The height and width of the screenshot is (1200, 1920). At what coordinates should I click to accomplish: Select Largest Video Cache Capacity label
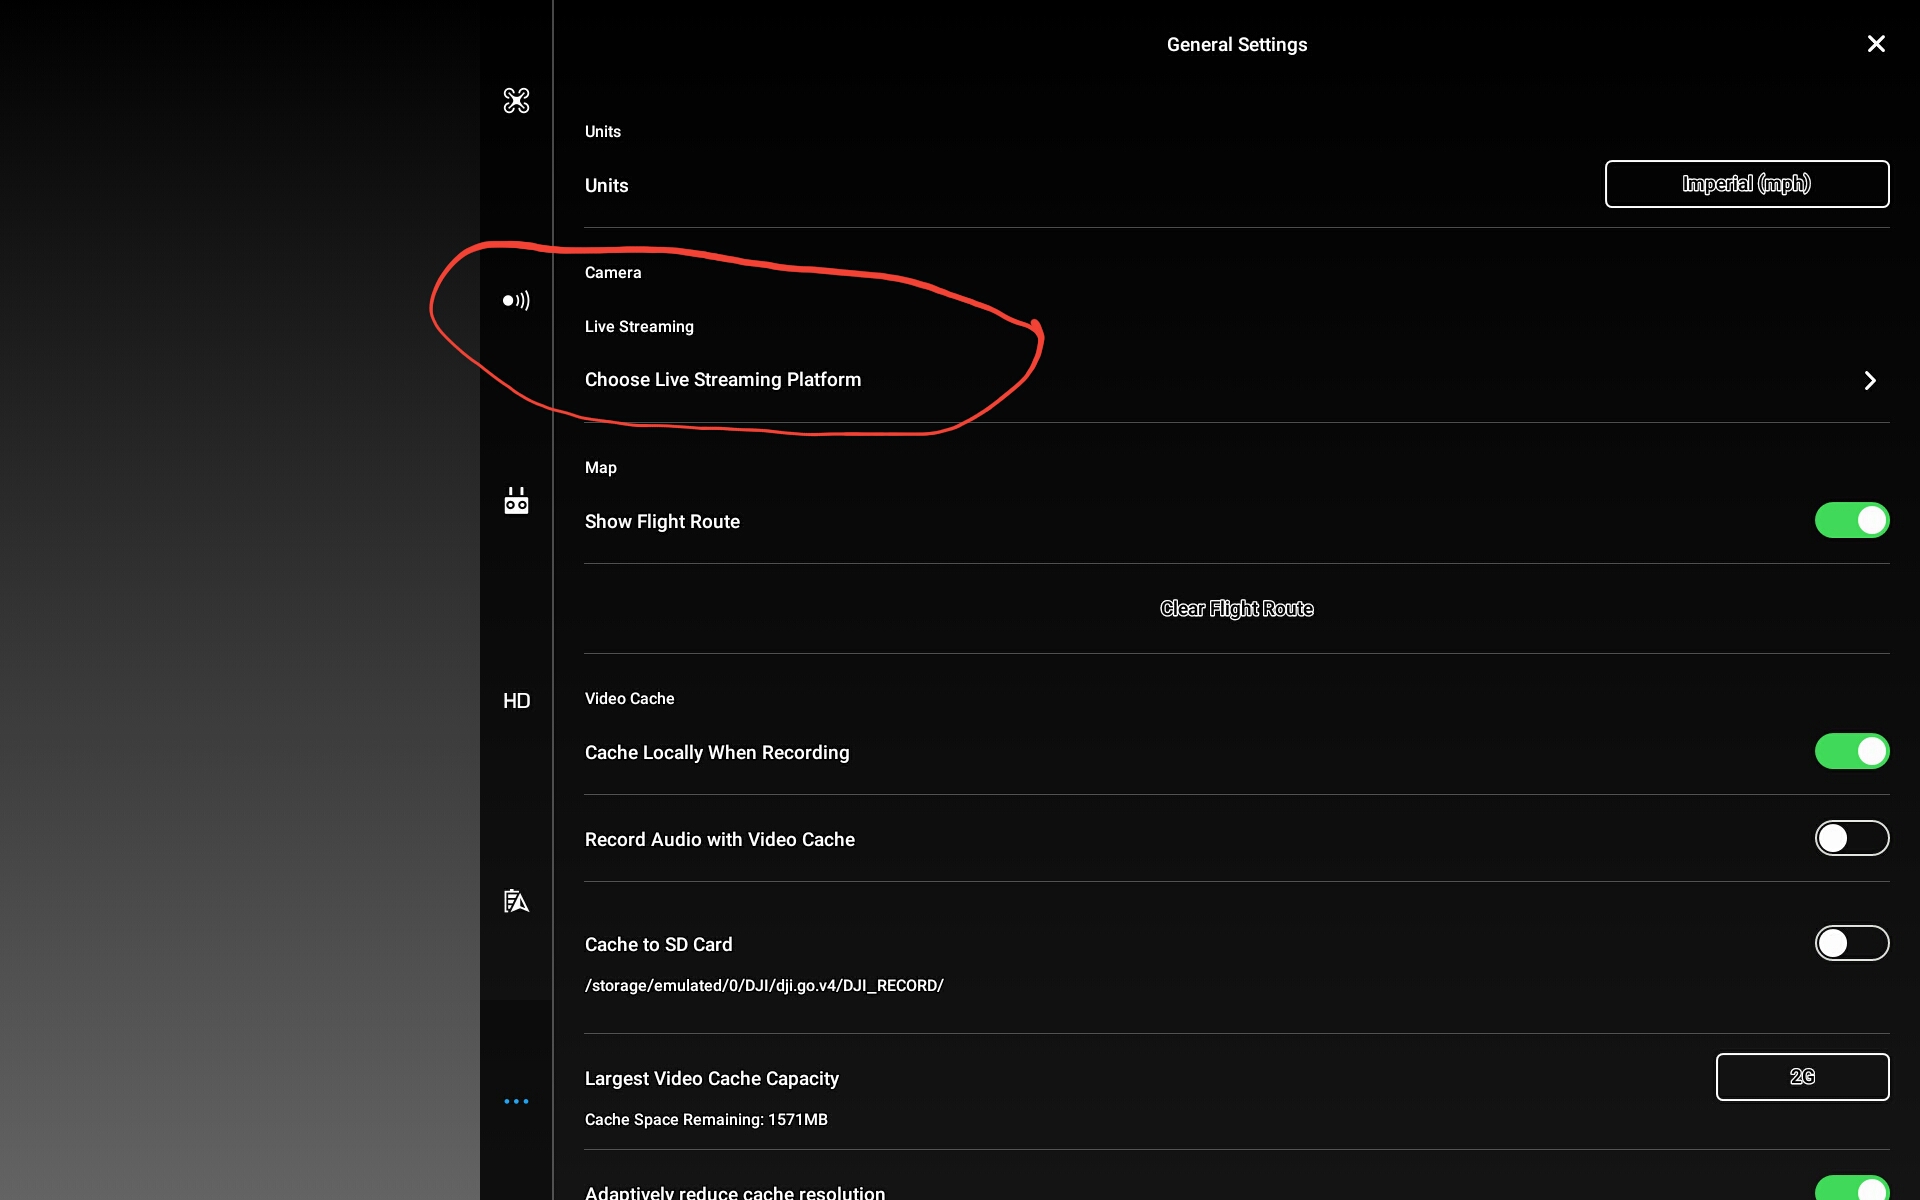tap(711, 1079)
